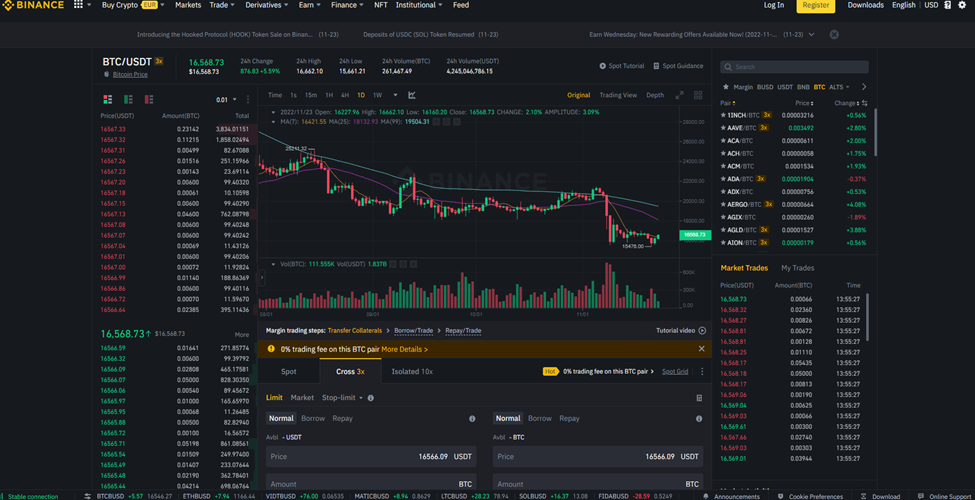Open order book more options dots
The width and height of the screenshot is (975, 500).
[x=248, y=100]
